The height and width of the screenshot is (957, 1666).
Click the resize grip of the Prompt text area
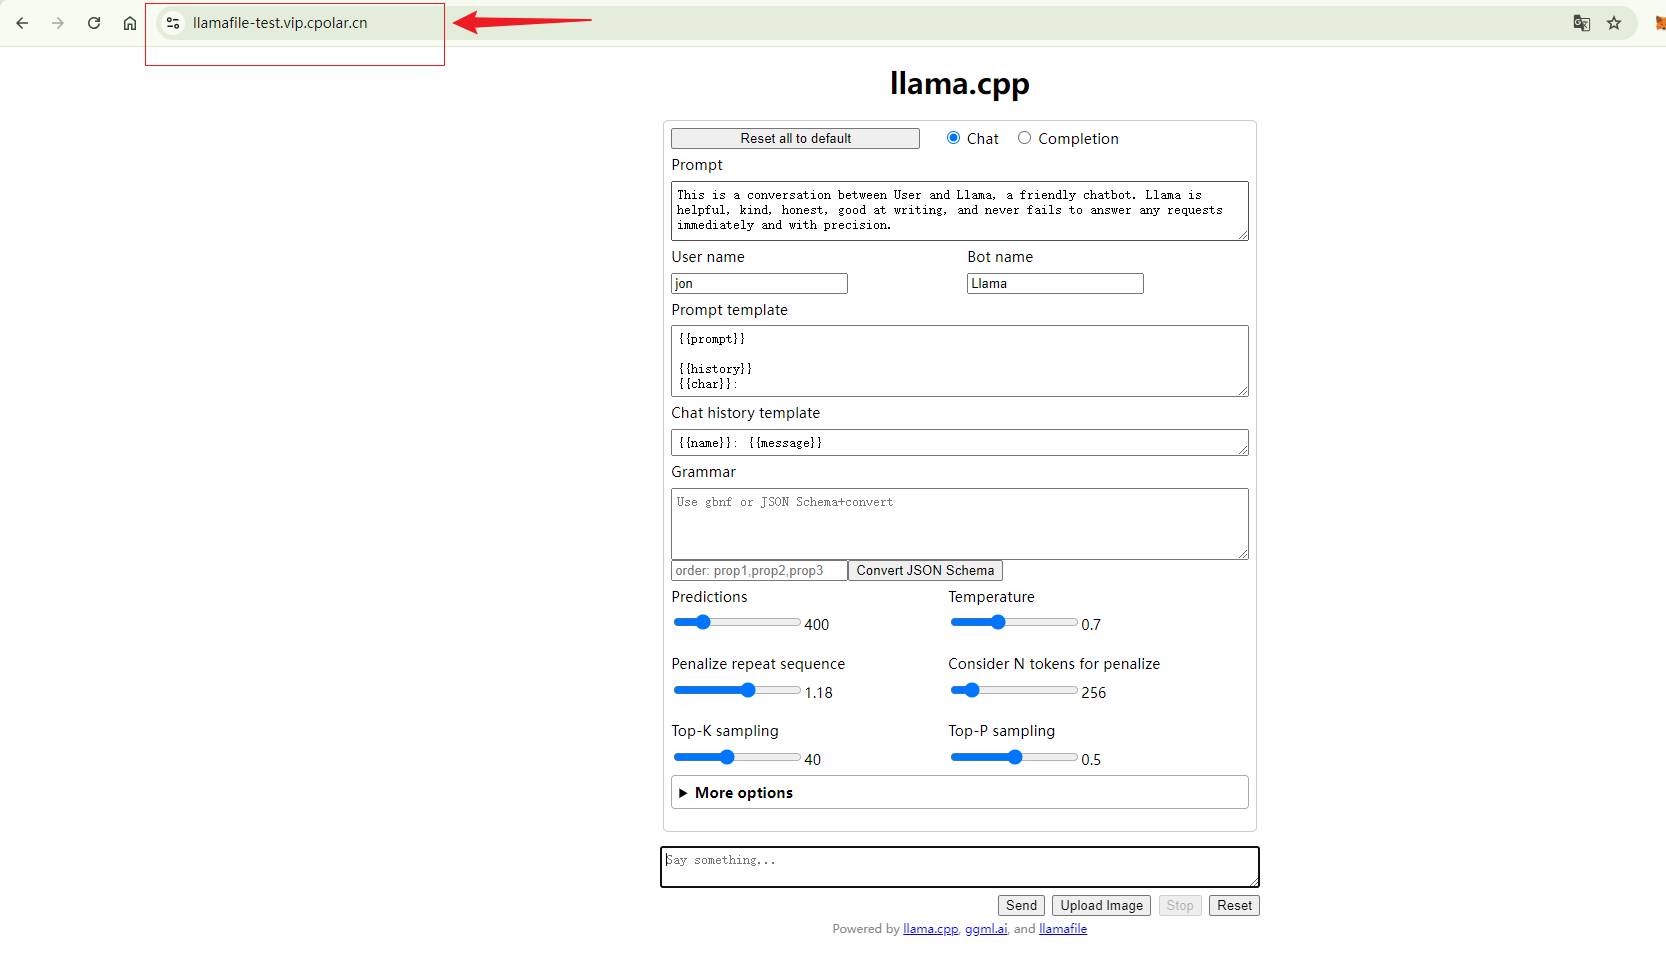1243,235
